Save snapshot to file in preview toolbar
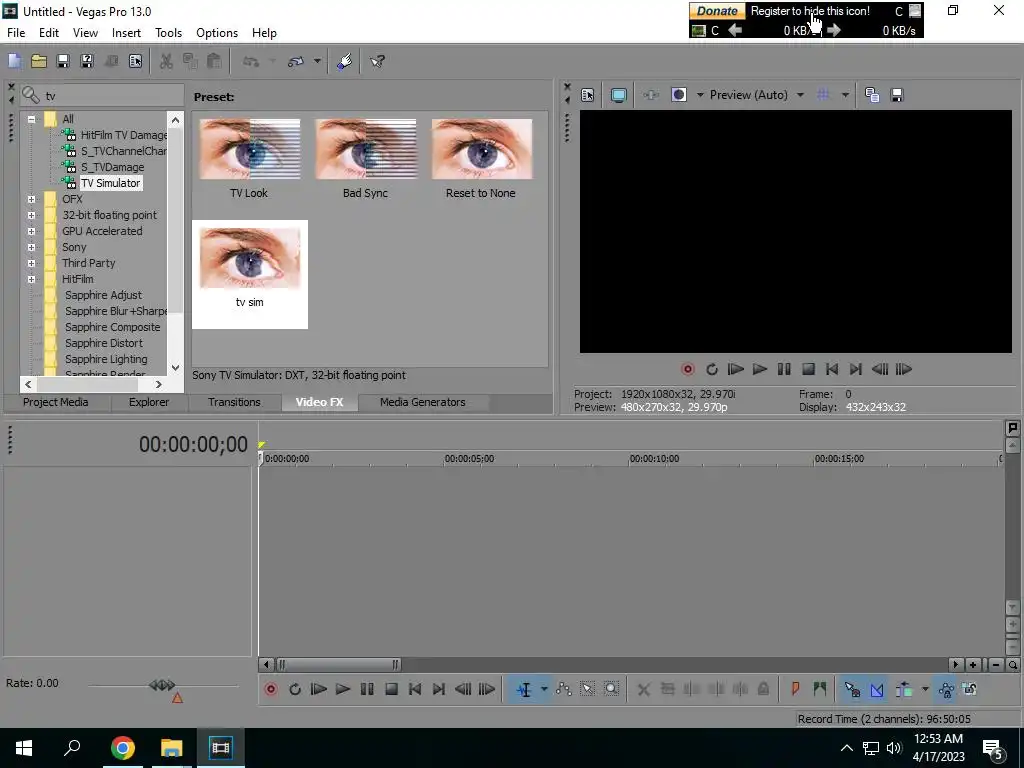1024x768 pixels. click(897, 95)
